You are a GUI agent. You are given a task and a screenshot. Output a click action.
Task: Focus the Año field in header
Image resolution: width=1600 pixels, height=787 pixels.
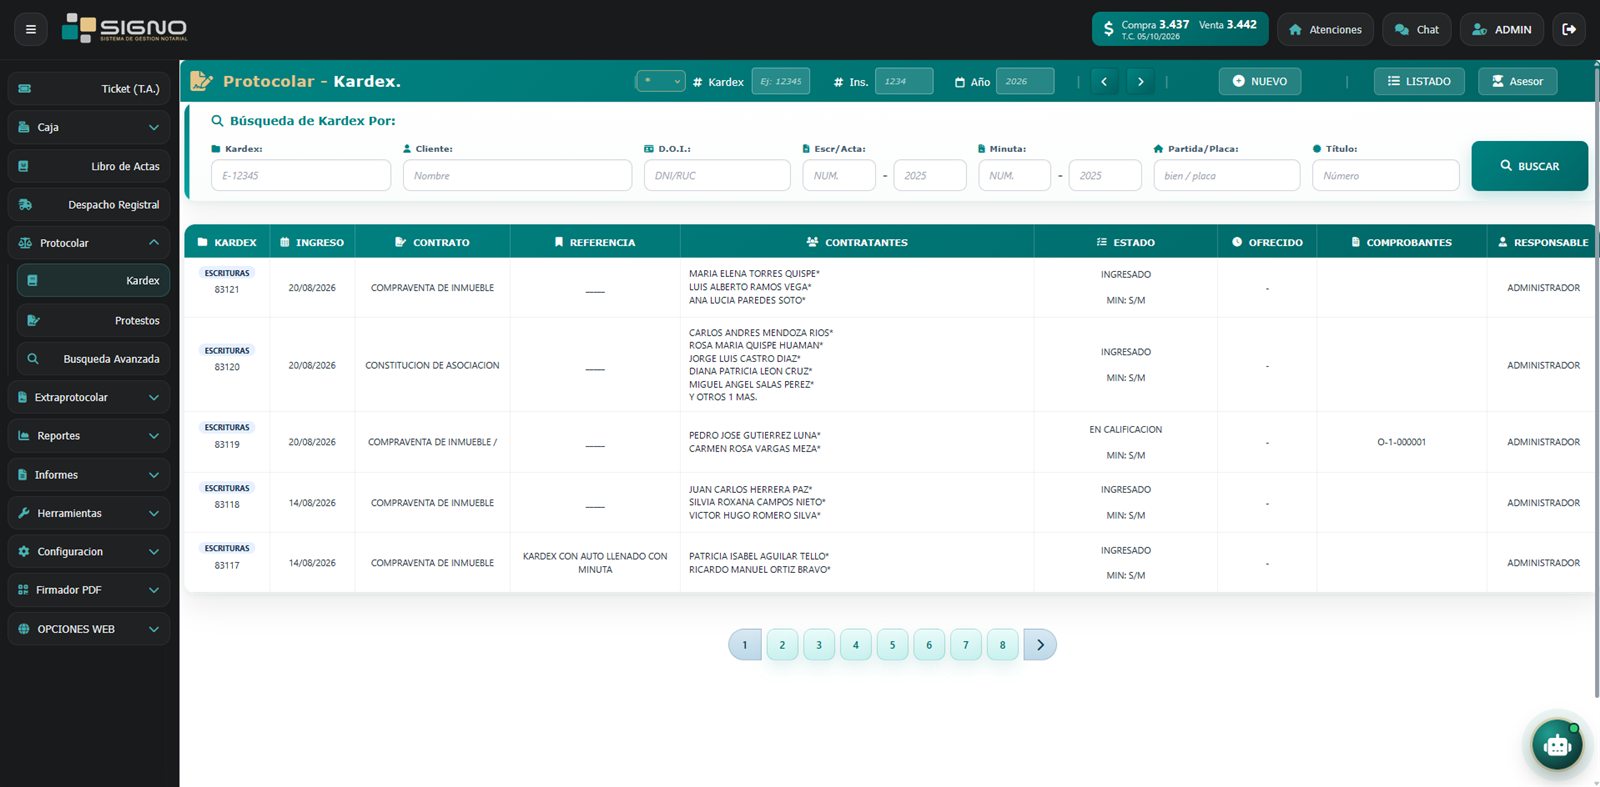[x=1025, y=81]
